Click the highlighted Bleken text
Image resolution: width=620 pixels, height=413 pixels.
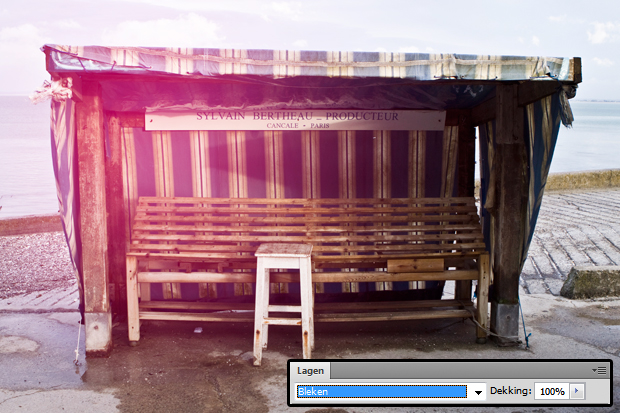(313, 392)
